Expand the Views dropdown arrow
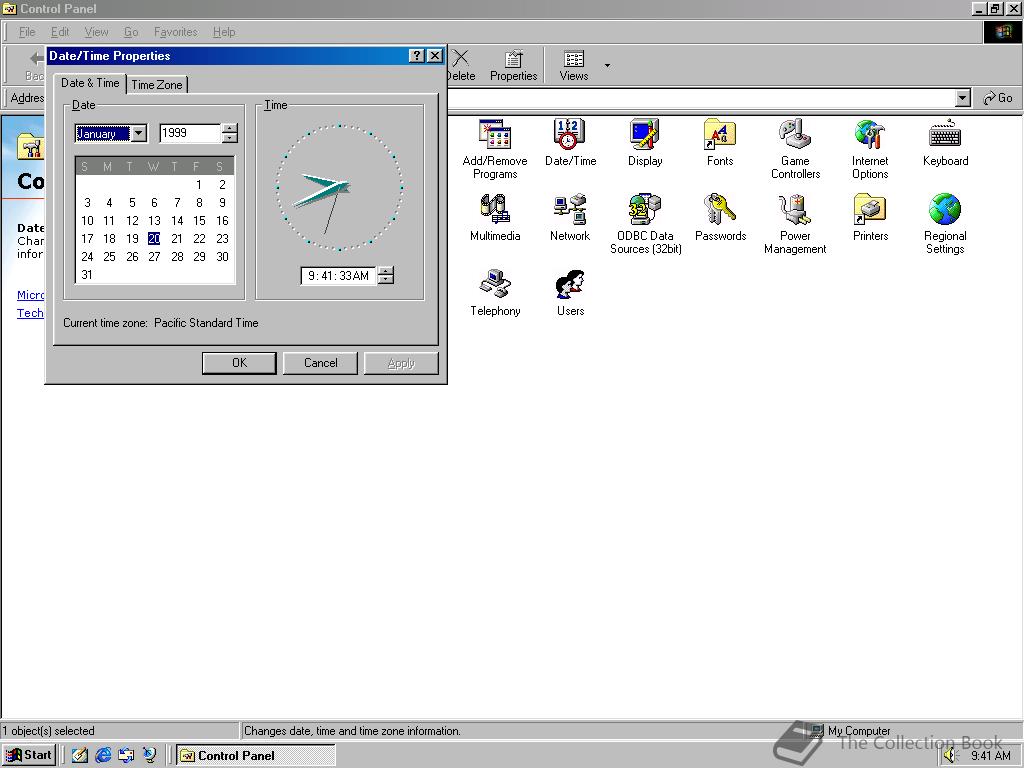This screenshot has height=768, width=1024. (607, 65)
